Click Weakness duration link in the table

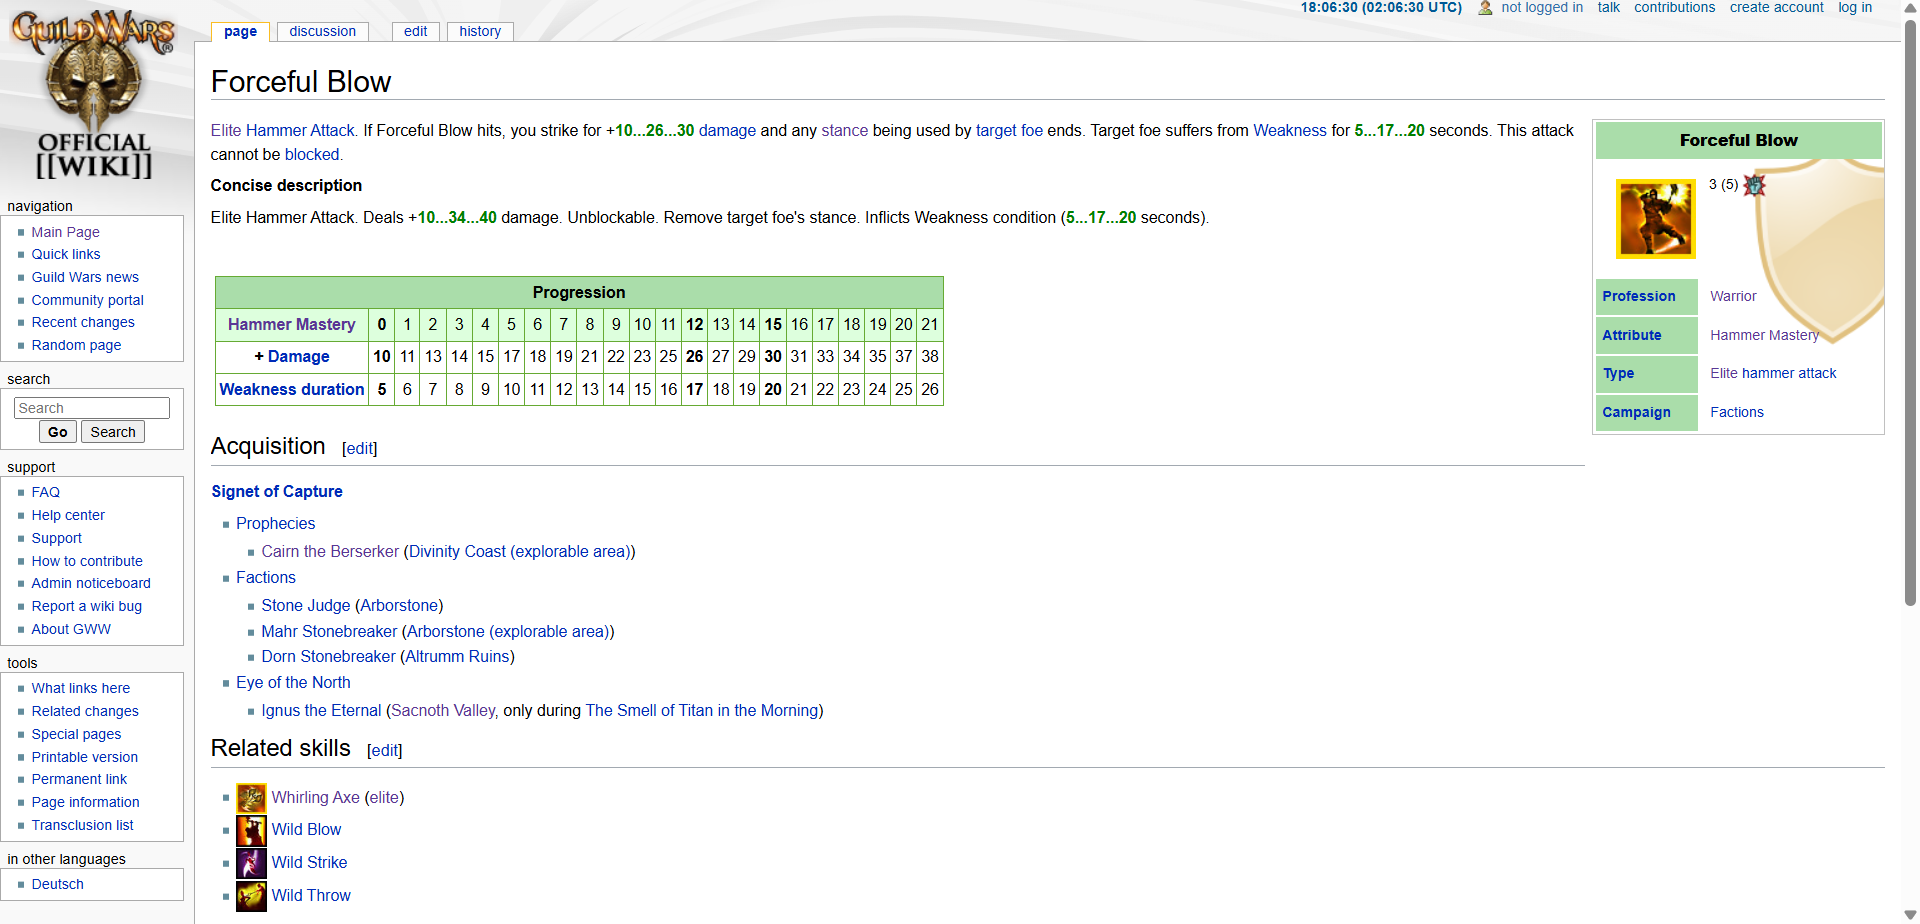pyautogui.click(x=291, y=390)
